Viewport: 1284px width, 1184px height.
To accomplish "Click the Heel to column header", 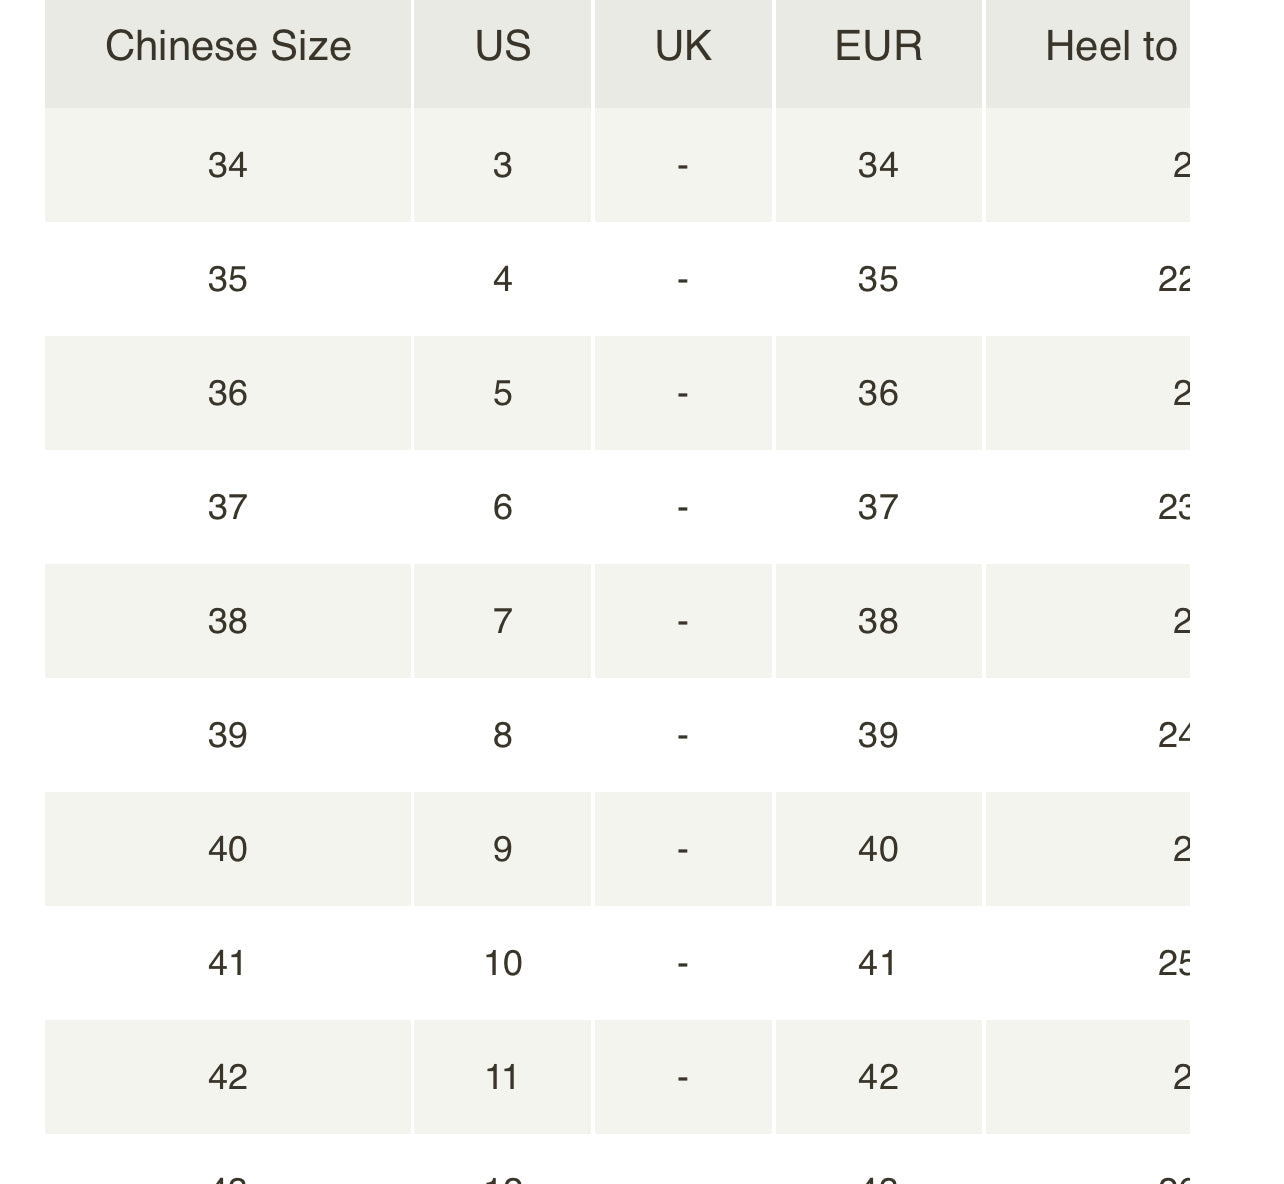I will [1110, 47].
